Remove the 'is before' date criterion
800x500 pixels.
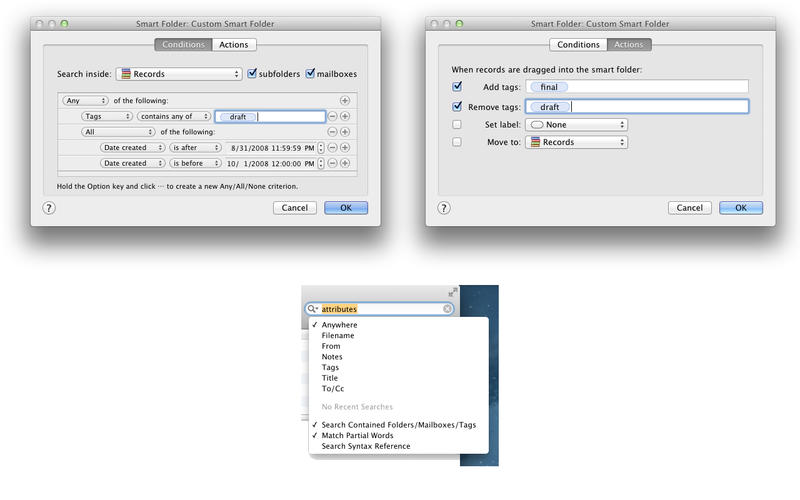[333, 163]
